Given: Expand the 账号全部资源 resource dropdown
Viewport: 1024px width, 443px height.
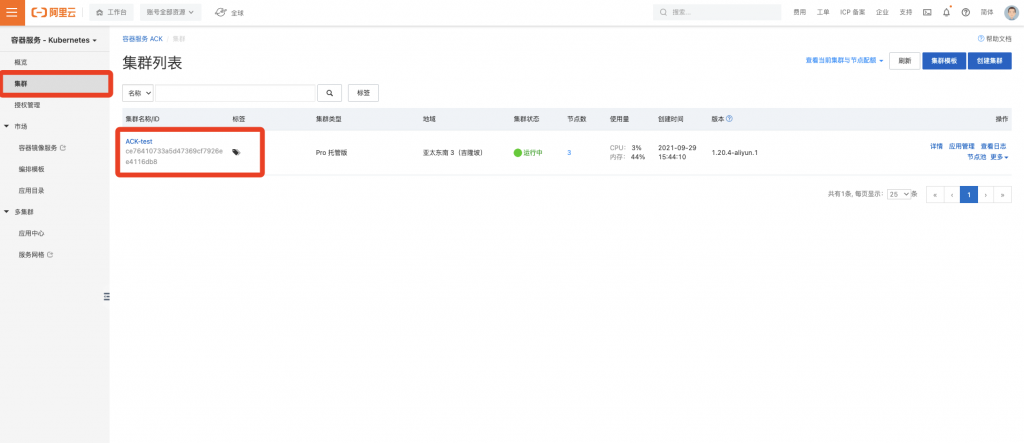Looking at the screenshot, I should pos(170,12).
